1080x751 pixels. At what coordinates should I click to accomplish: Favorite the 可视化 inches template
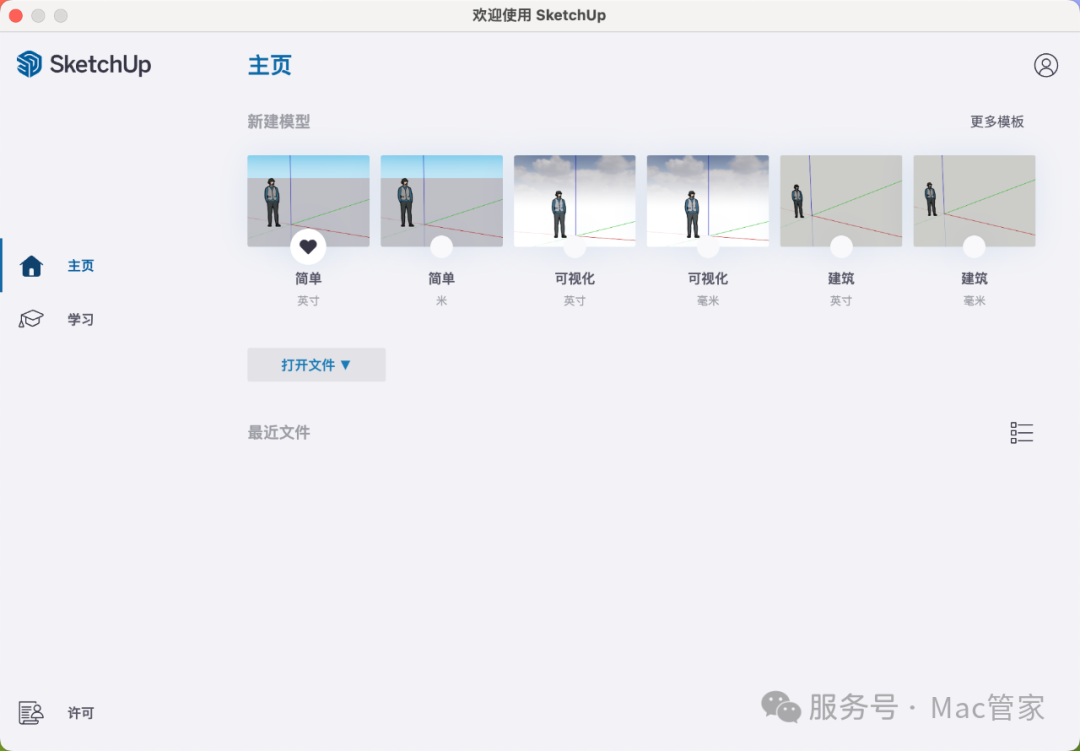pos(574,246)
